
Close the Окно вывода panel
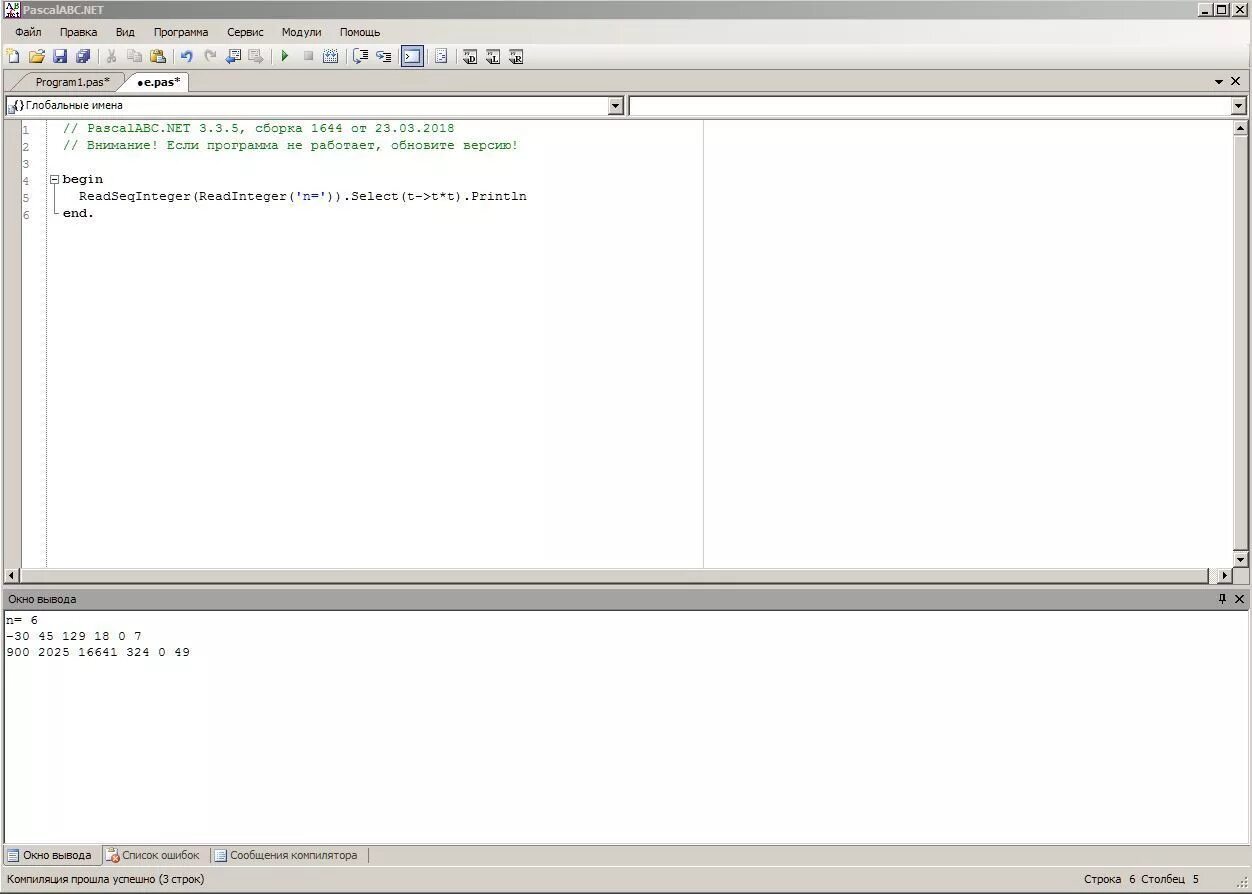tap(1239, 599)
